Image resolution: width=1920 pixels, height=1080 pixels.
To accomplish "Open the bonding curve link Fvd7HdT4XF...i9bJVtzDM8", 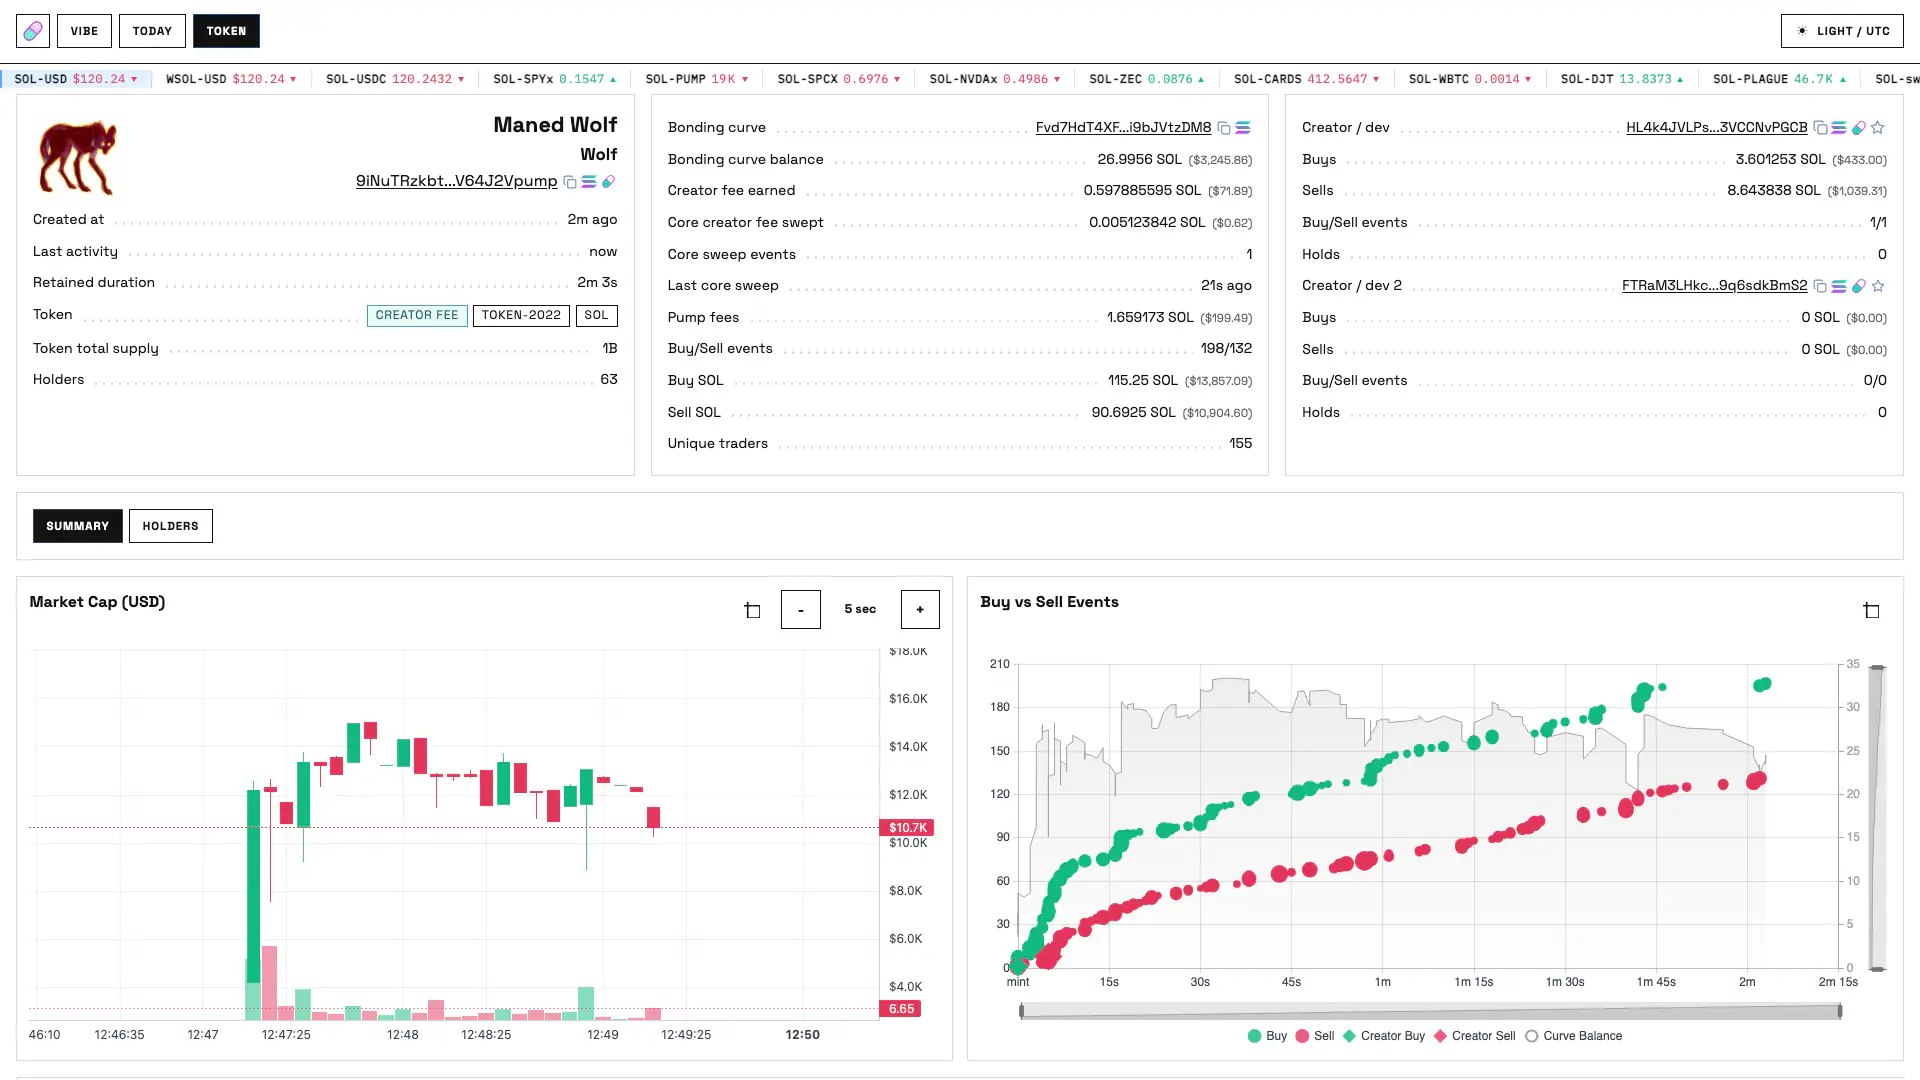I will coord(1123,127).
